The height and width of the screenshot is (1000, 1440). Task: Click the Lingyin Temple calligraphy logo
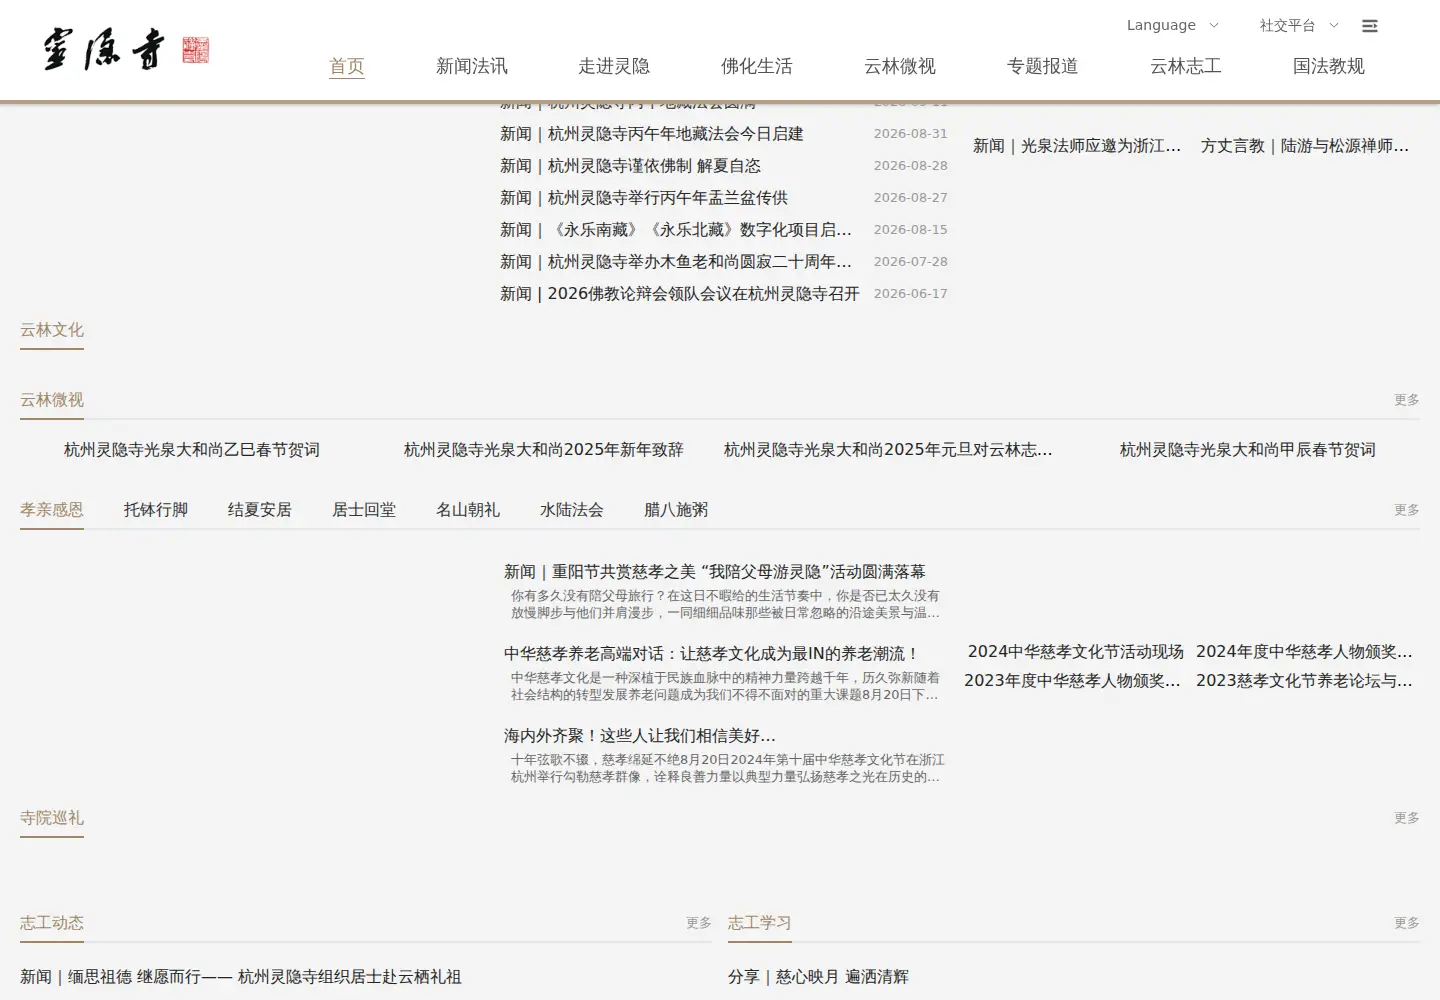[126, 49]
